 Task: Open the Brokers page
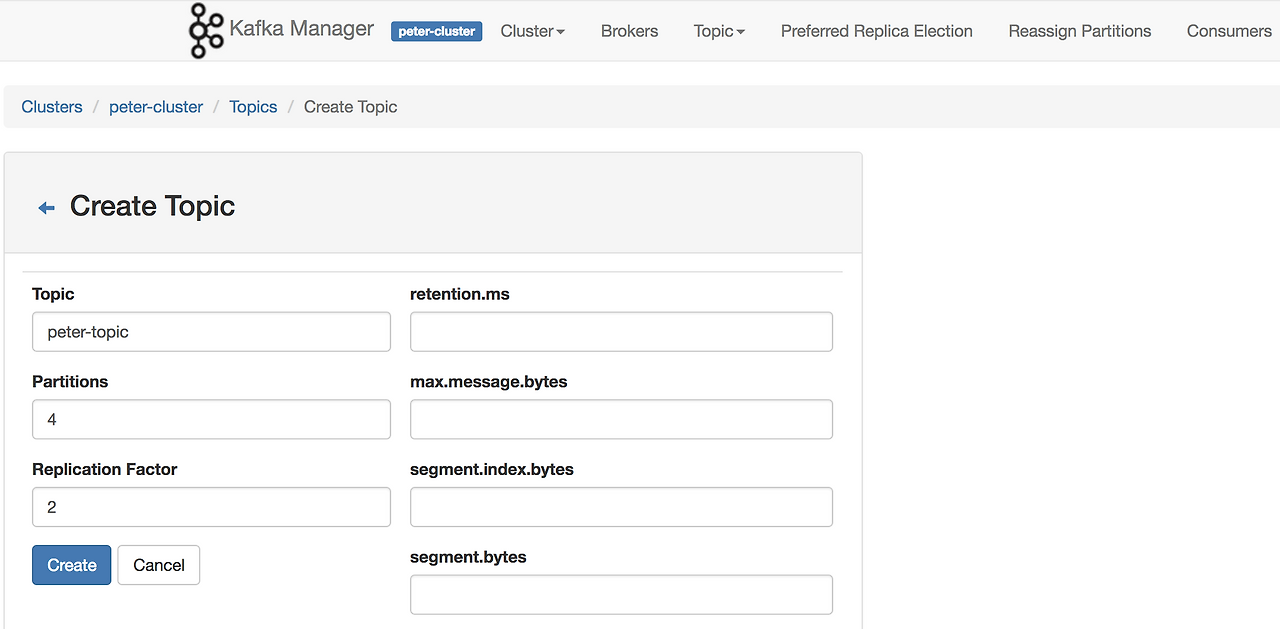tap(629, 31)
